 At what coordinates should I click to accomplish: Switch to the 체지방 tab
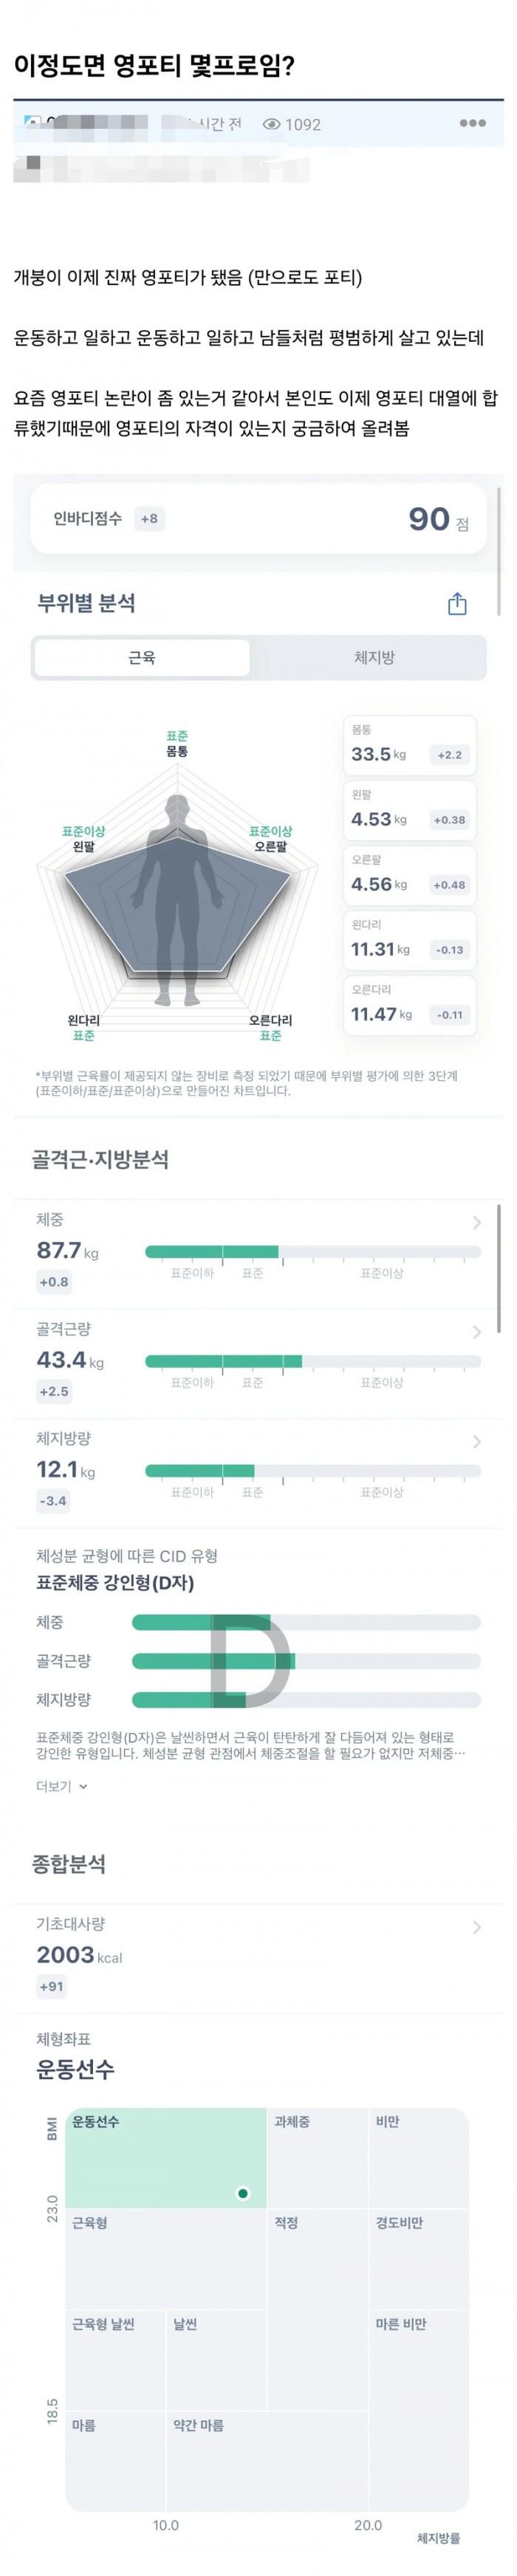[x=374, y=658]
